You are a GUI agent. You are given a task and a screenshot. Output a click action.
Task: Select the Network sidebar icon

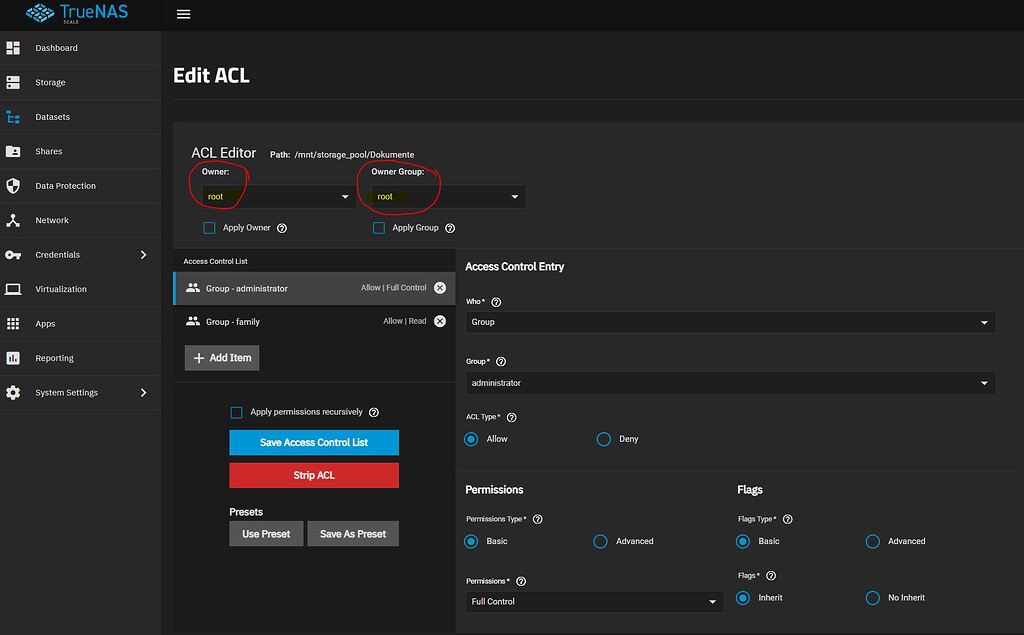coord(13,220)
